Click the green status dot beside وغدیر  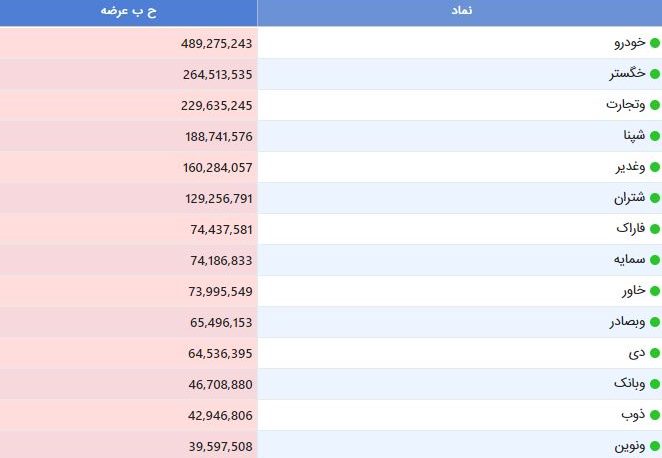click(x=654, y=167)
